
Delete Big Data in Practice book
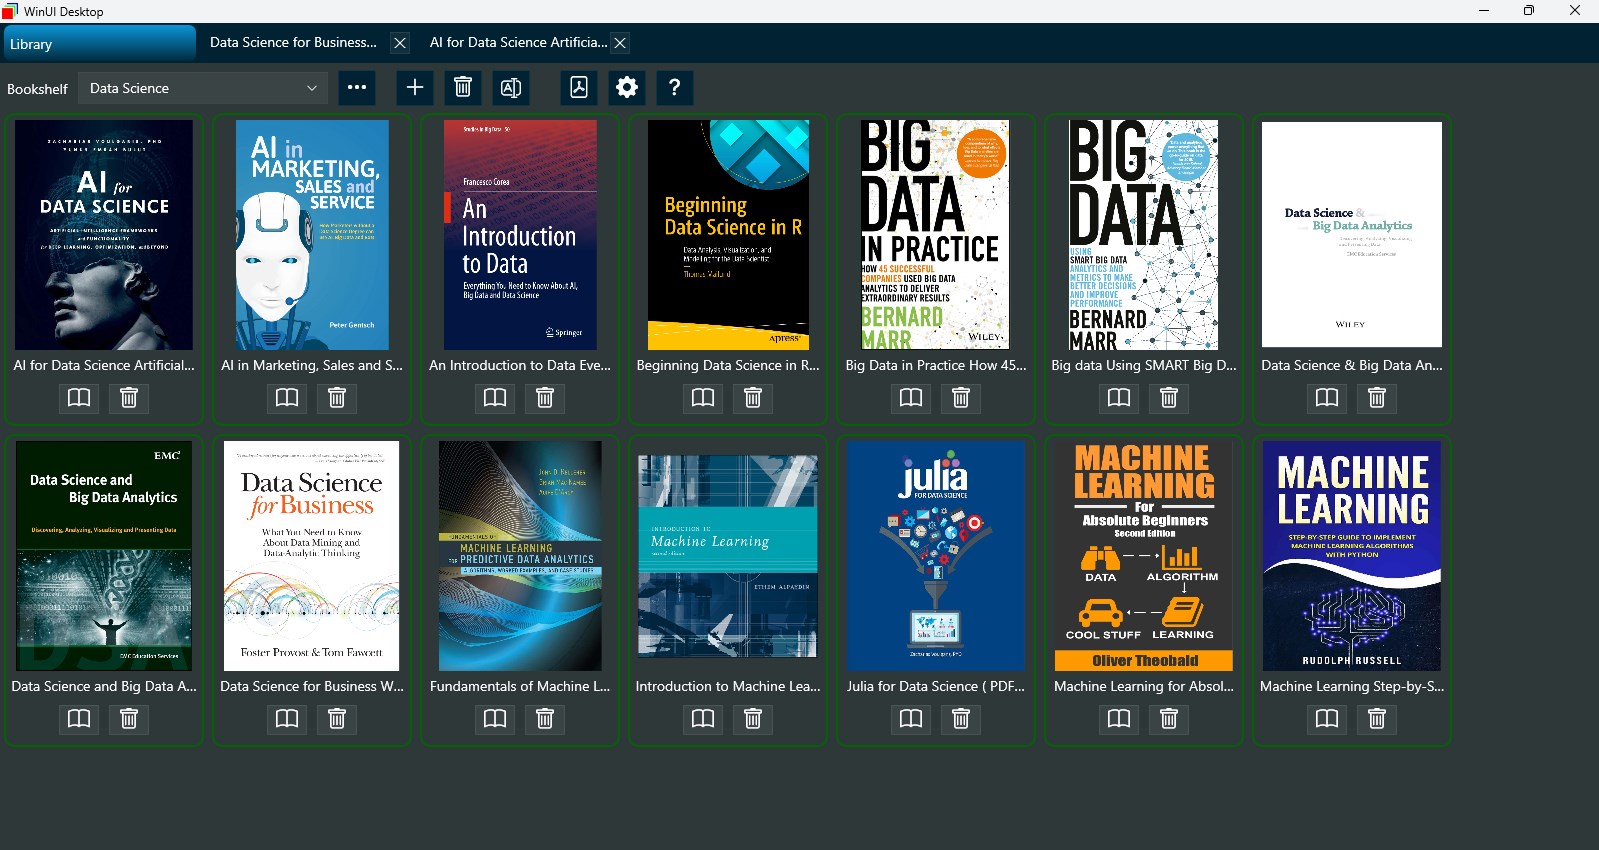pyautogui.click(x=961, y=398)
